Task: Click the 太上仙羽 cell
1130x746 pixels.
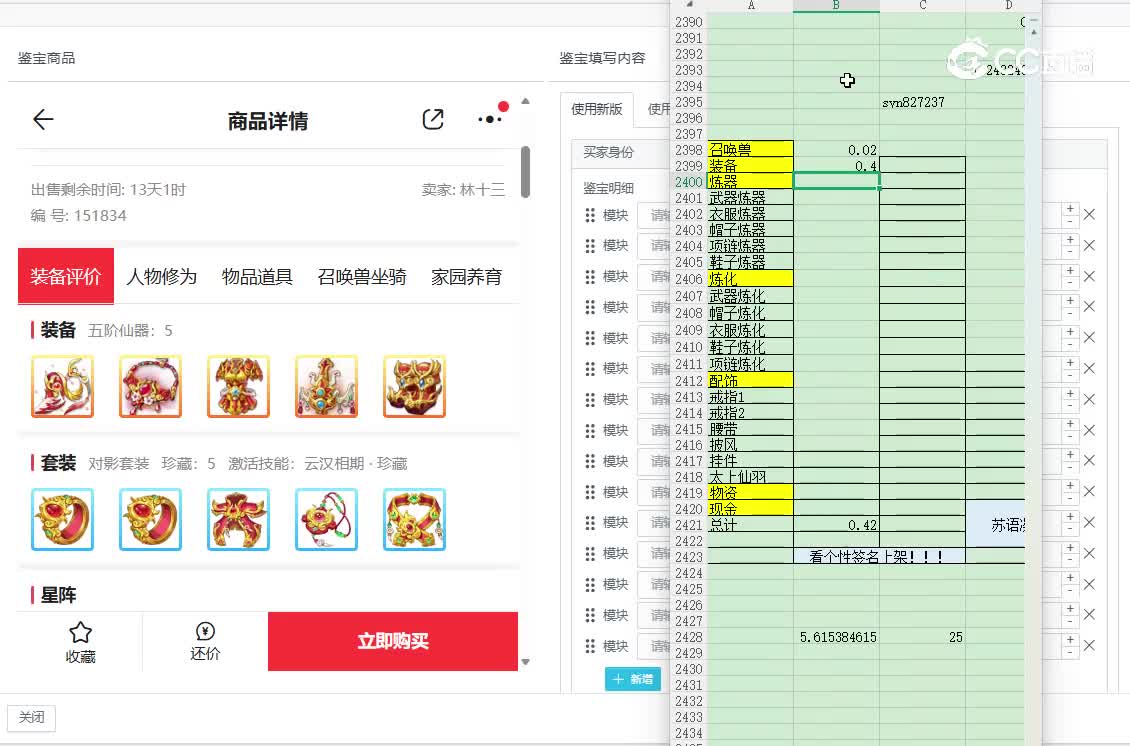Action: (750, 476)
